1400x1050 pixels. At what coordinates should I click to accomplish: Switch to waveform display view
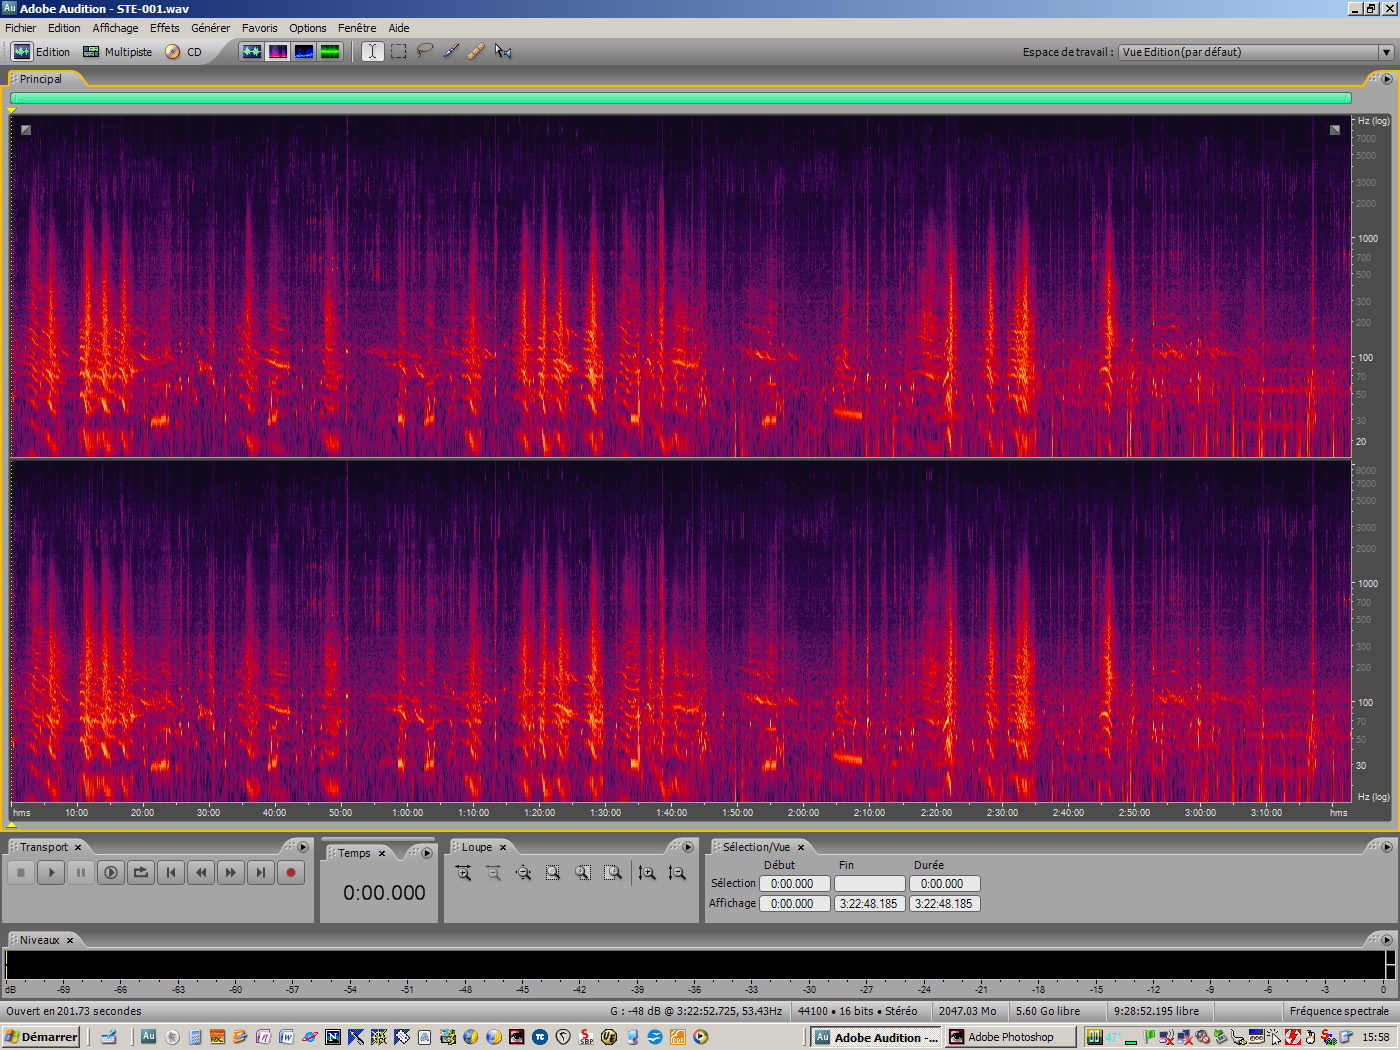252,51
